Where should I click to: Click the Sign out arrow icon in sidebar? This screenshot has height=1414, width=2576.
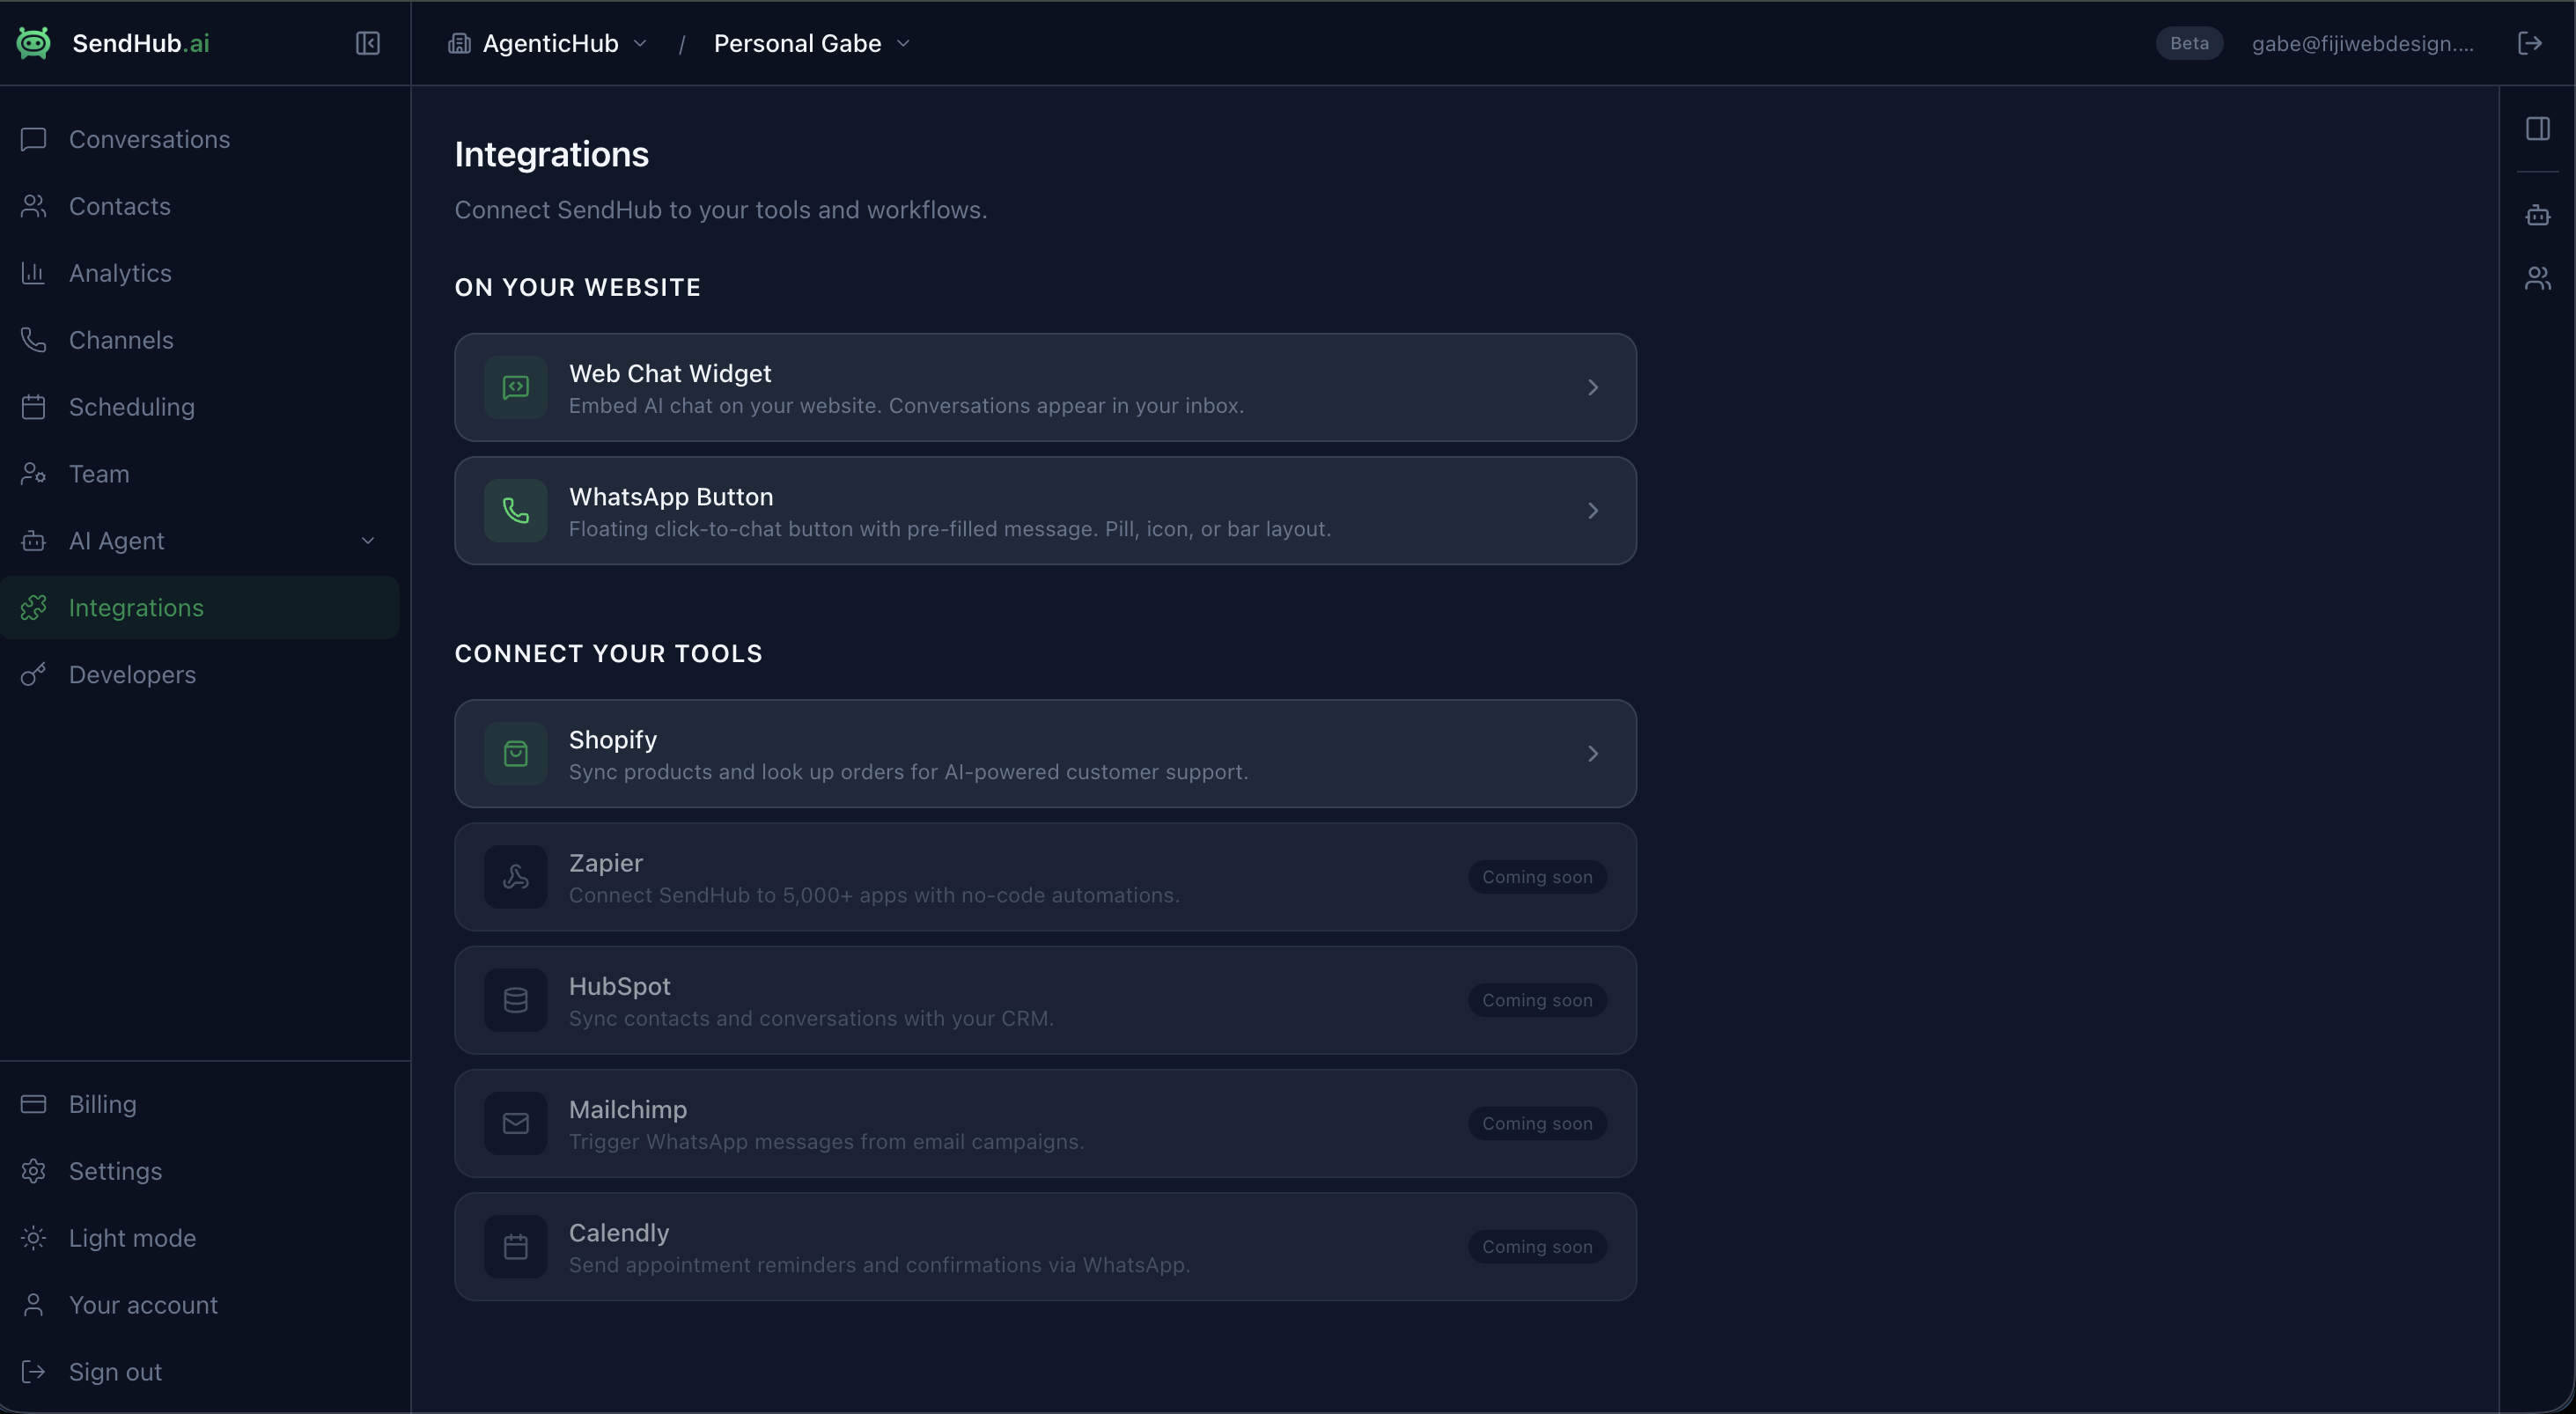(x=33, y=1372)
